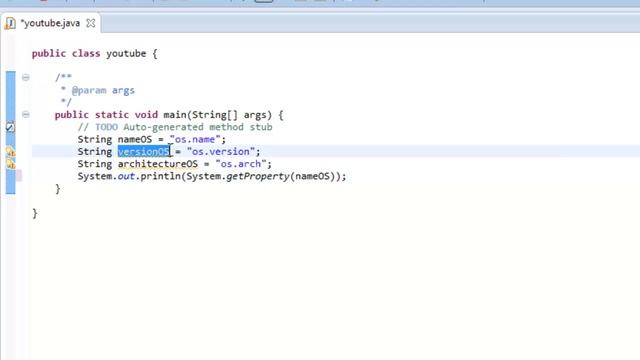Image resolution: width=640 pixels, height=360 pixels.
Task: Click the @param Javadoc tag
Action: 89,91
